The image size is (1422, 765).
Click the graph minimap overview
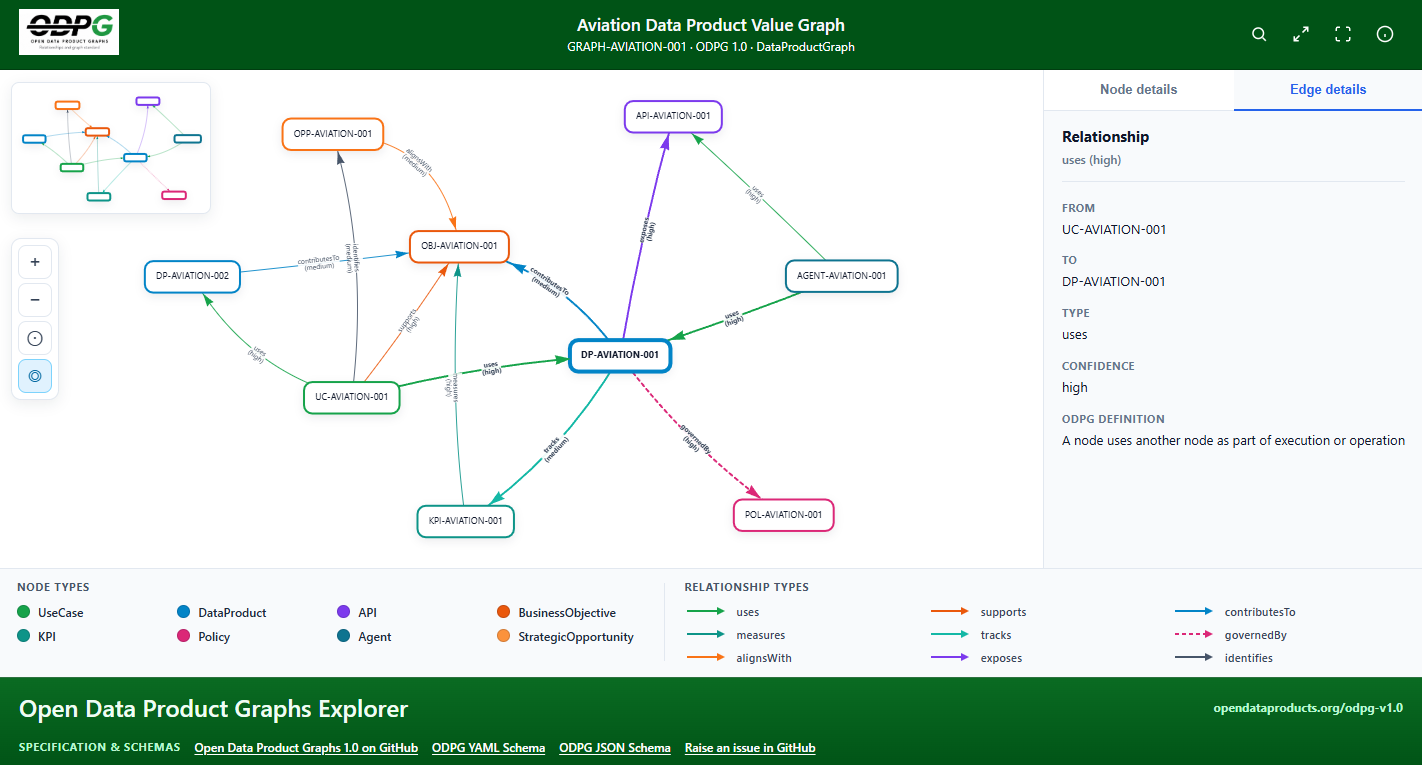tap(111, 148)
